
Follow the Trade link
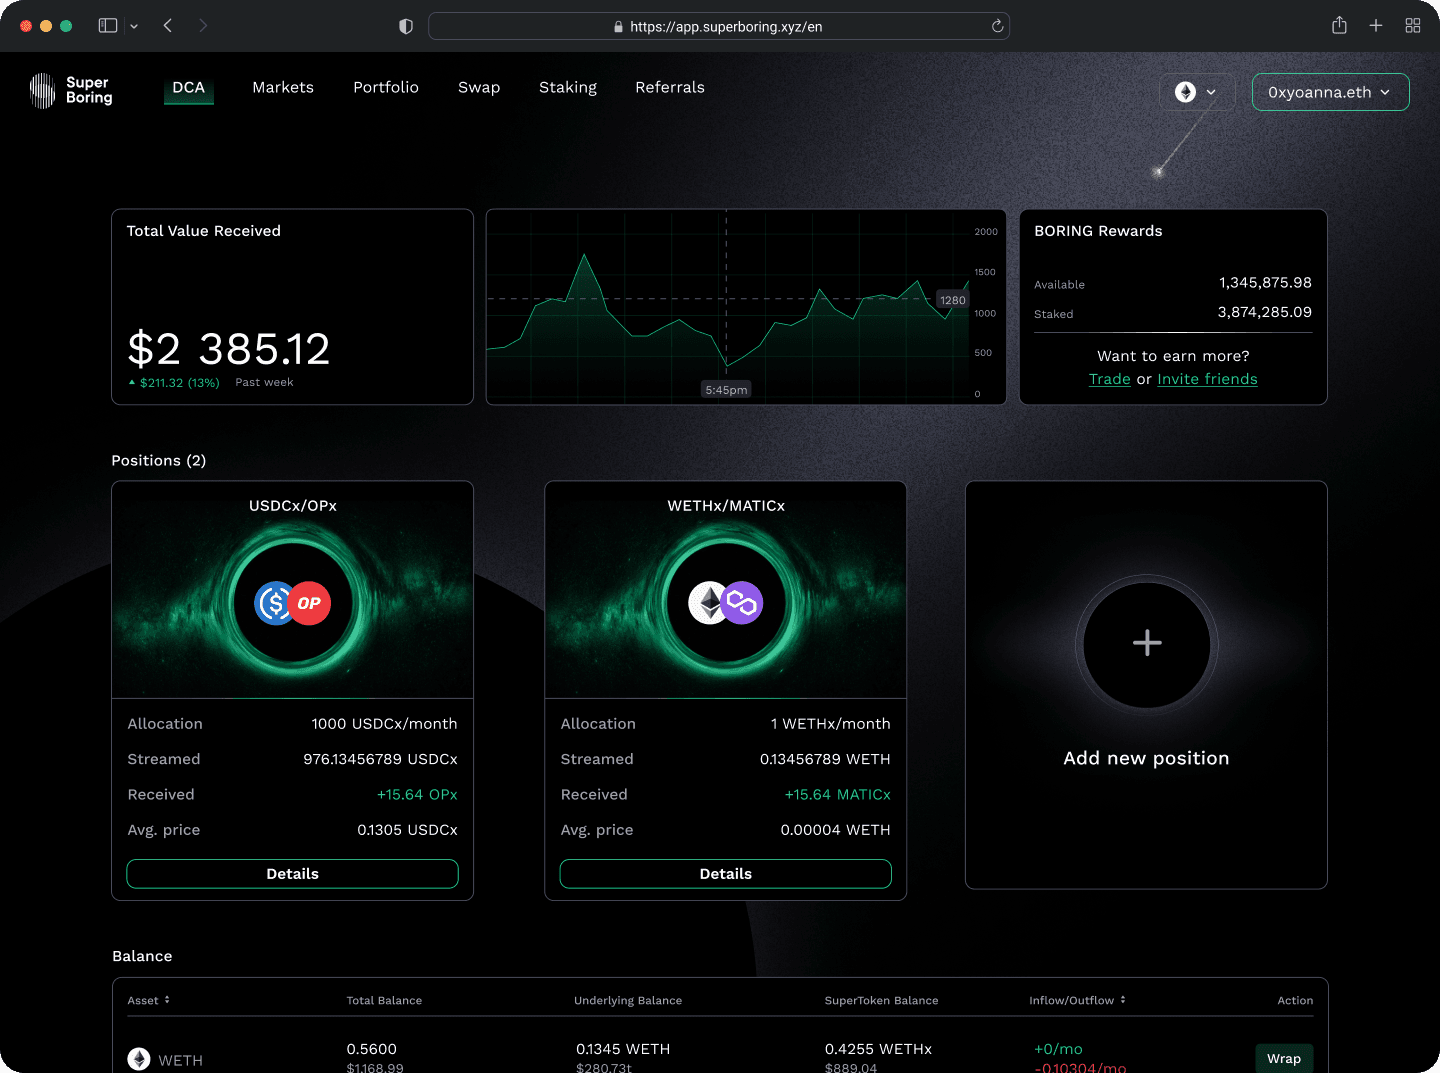coord(1109,380)
